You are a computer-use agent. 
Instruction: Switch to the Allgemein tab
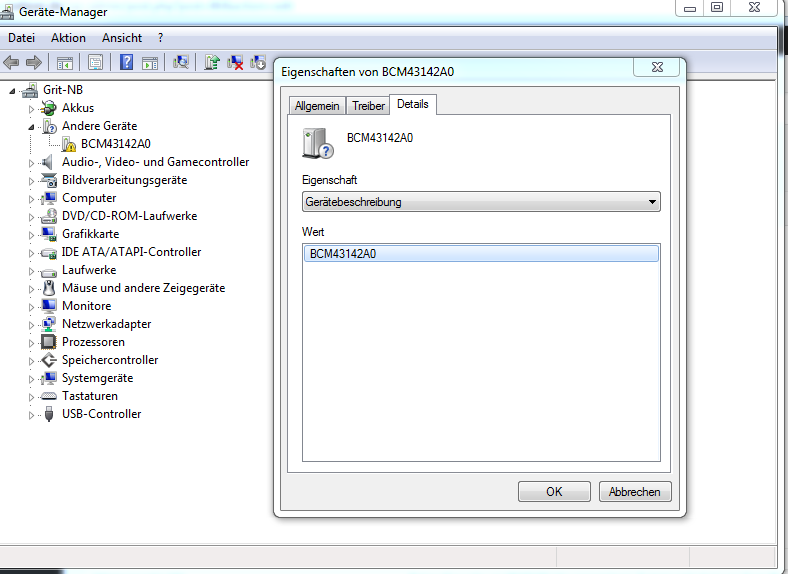(x=317, y=106)
